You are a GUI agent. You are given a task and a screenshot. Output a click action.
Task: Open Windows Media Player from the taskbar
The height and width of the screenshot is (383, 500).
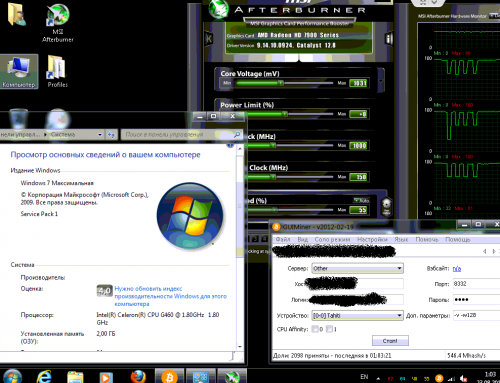(106, 377)
